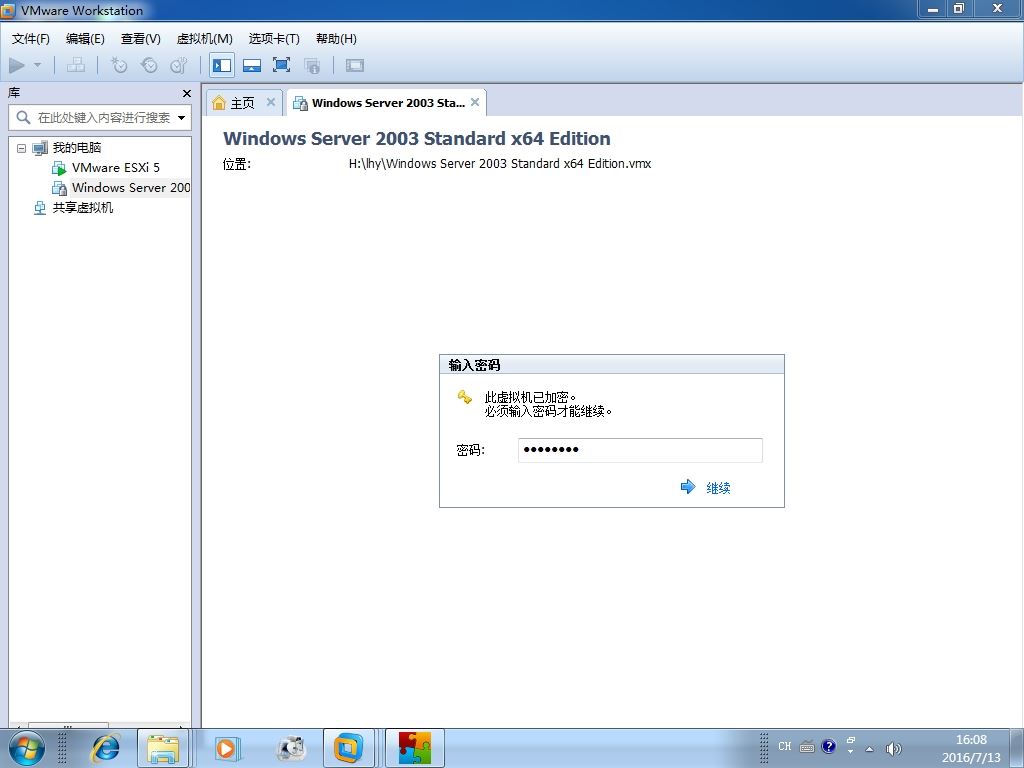Screen dimensions: 1024x768
Task: Open the snapshot manager toolbar icon
Action: pyautogui.click(x=178, y=65)
